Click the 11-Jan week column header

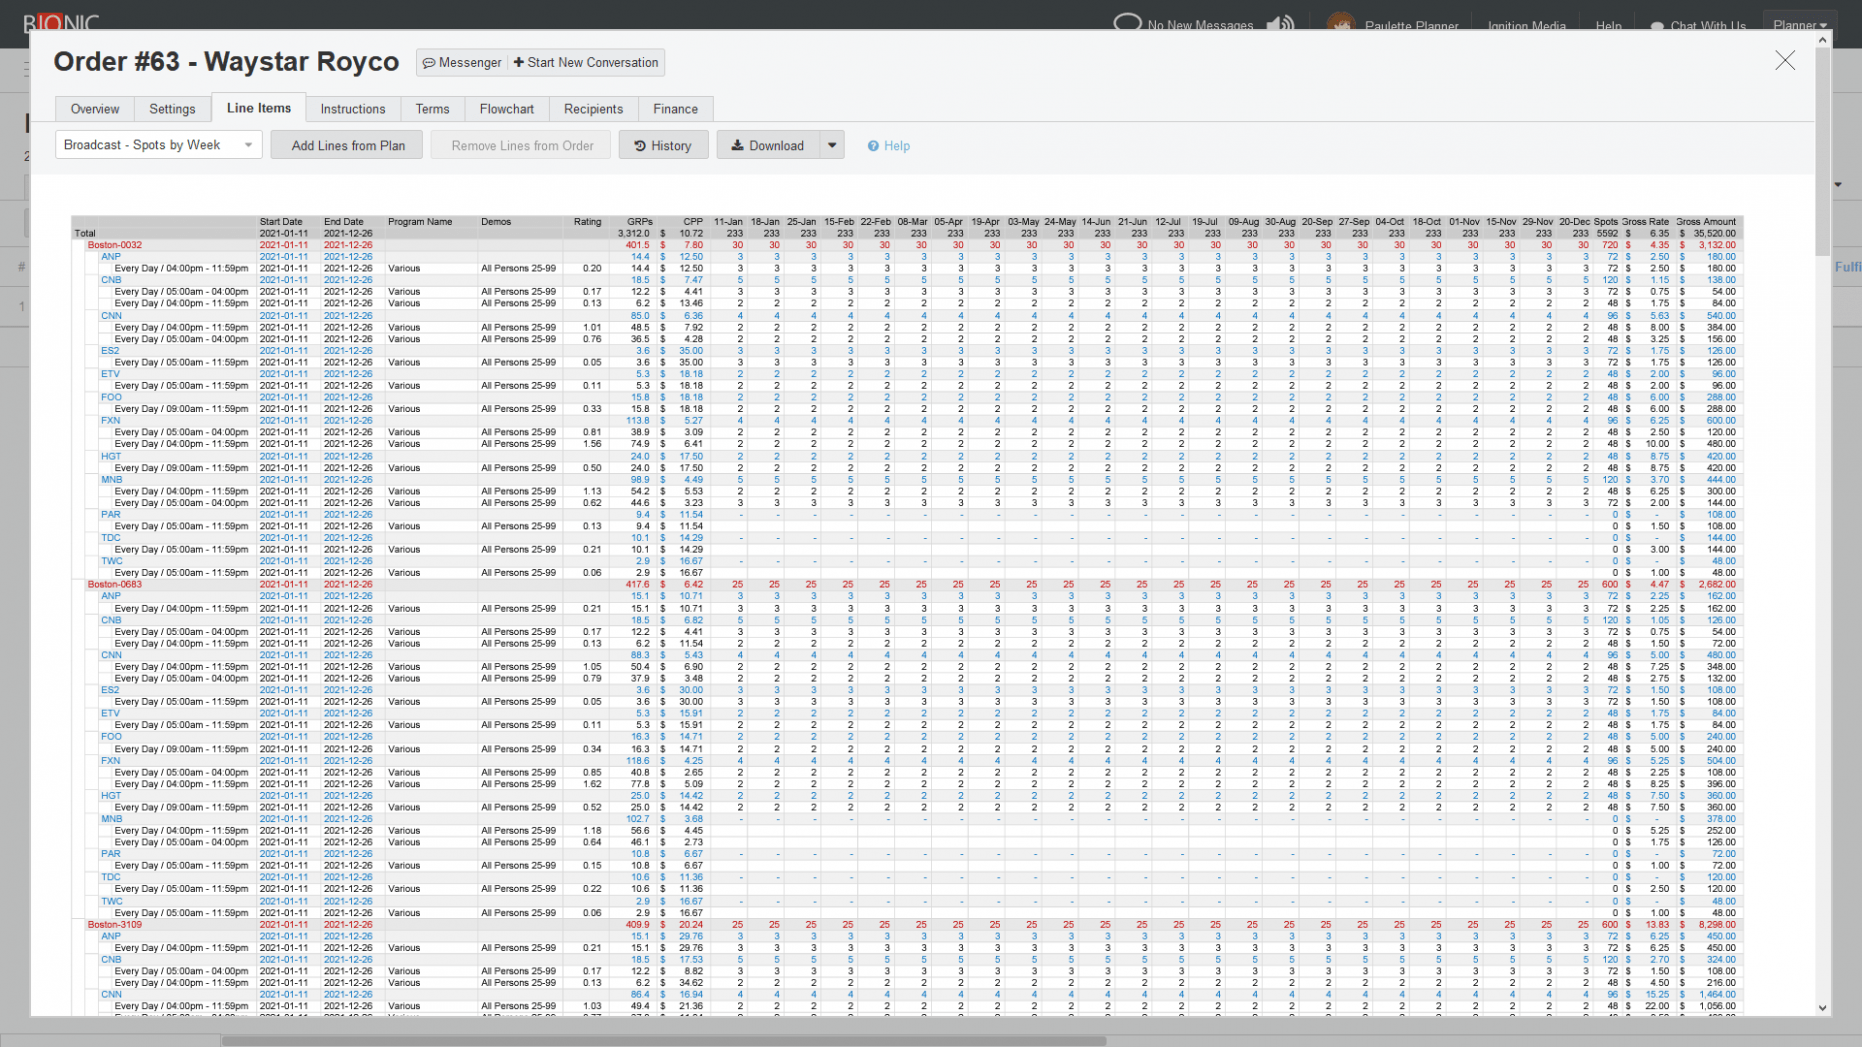(x=728, y=222)
